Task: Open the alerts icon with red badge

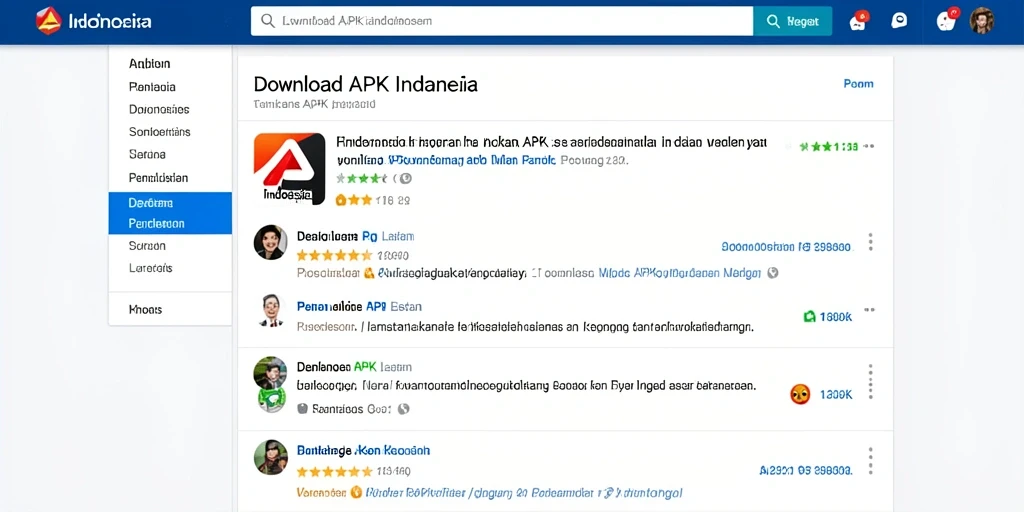Action: pyautogui.click(x=946, y=21)
